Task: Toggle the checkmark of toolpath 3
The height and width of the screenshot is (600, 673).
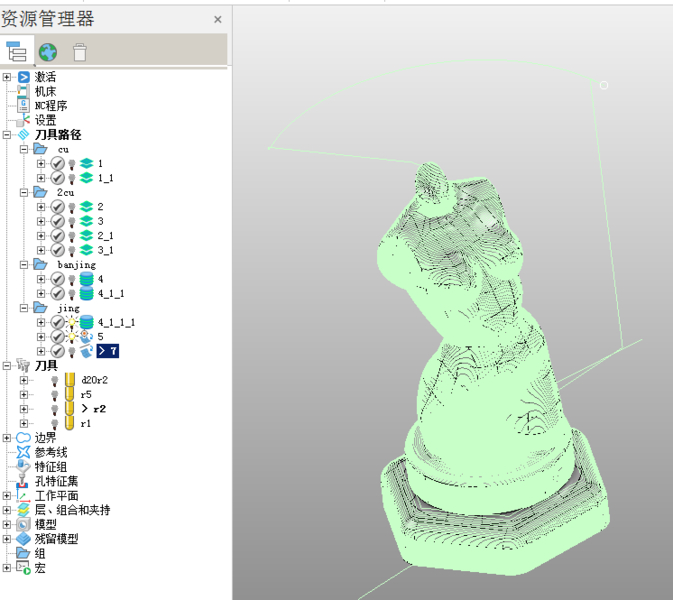Action: pos(58,221)
